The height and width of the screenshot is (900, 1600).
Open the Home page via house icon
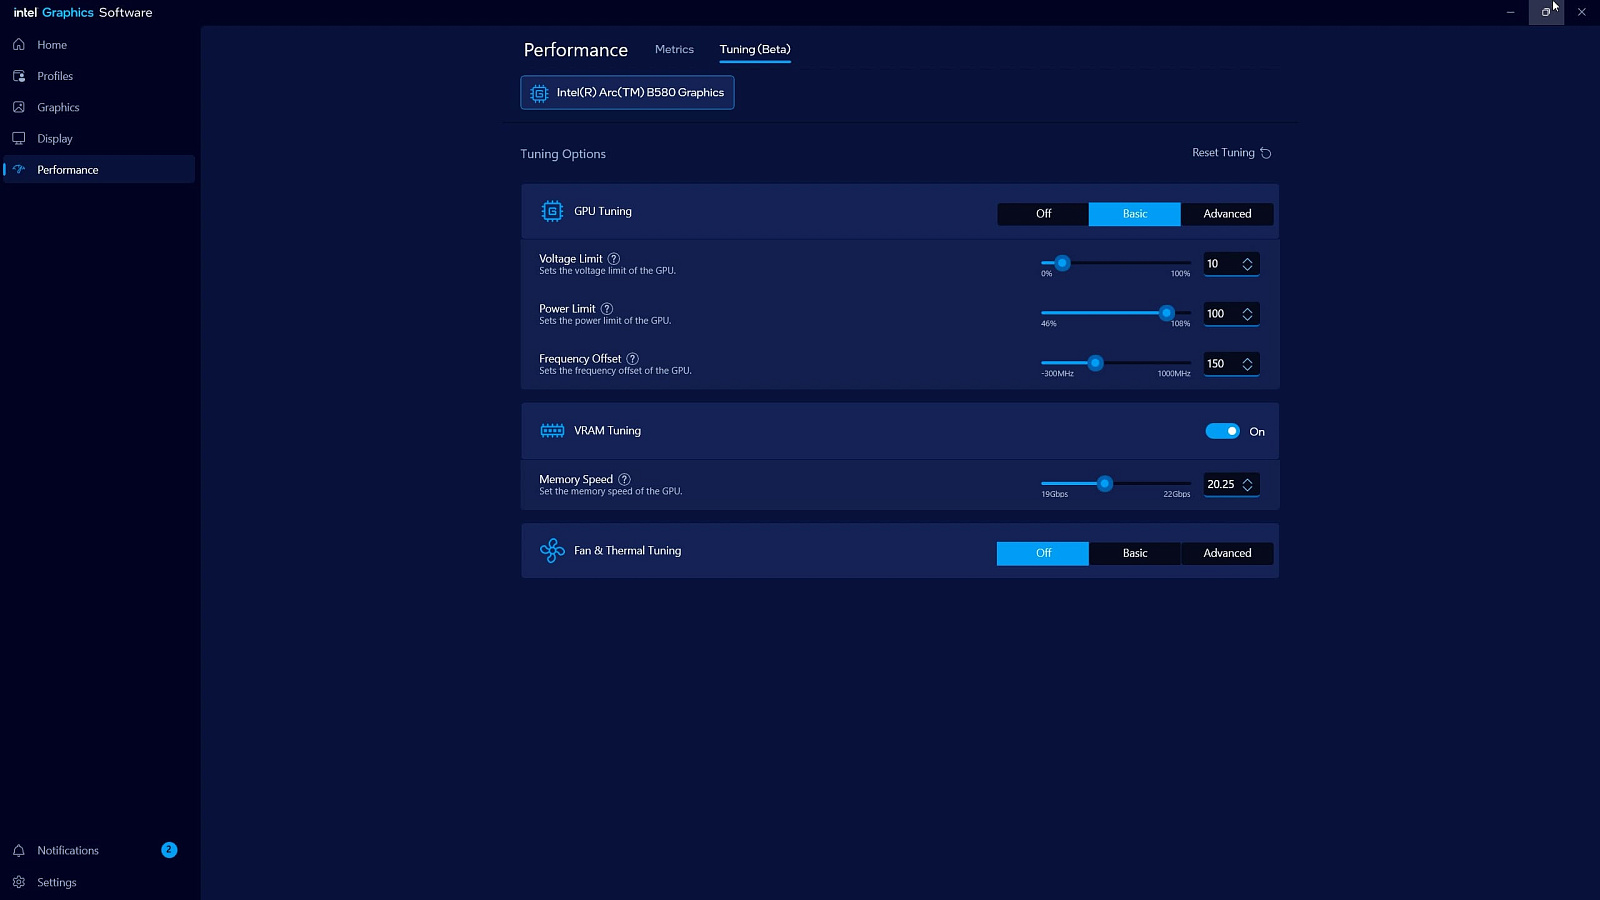pyautogui.click(x=19, y=45)
